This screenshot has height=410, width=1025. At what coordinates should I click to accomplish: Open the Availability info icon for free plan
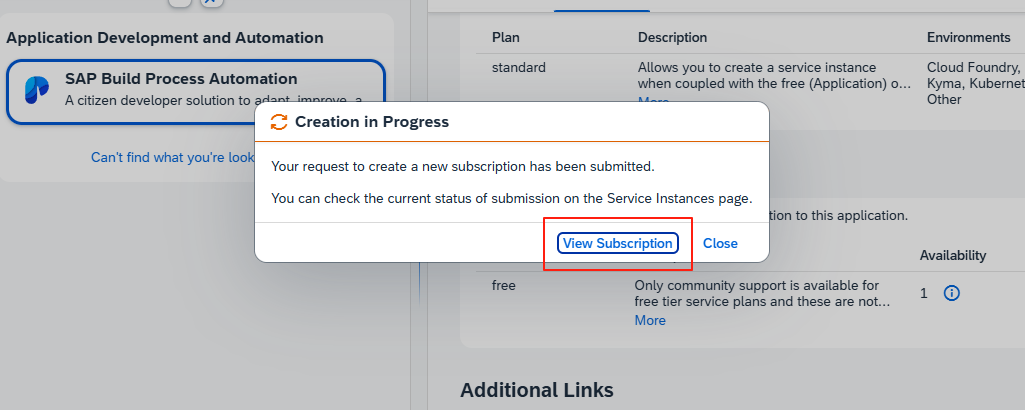(x=952, y=294)
